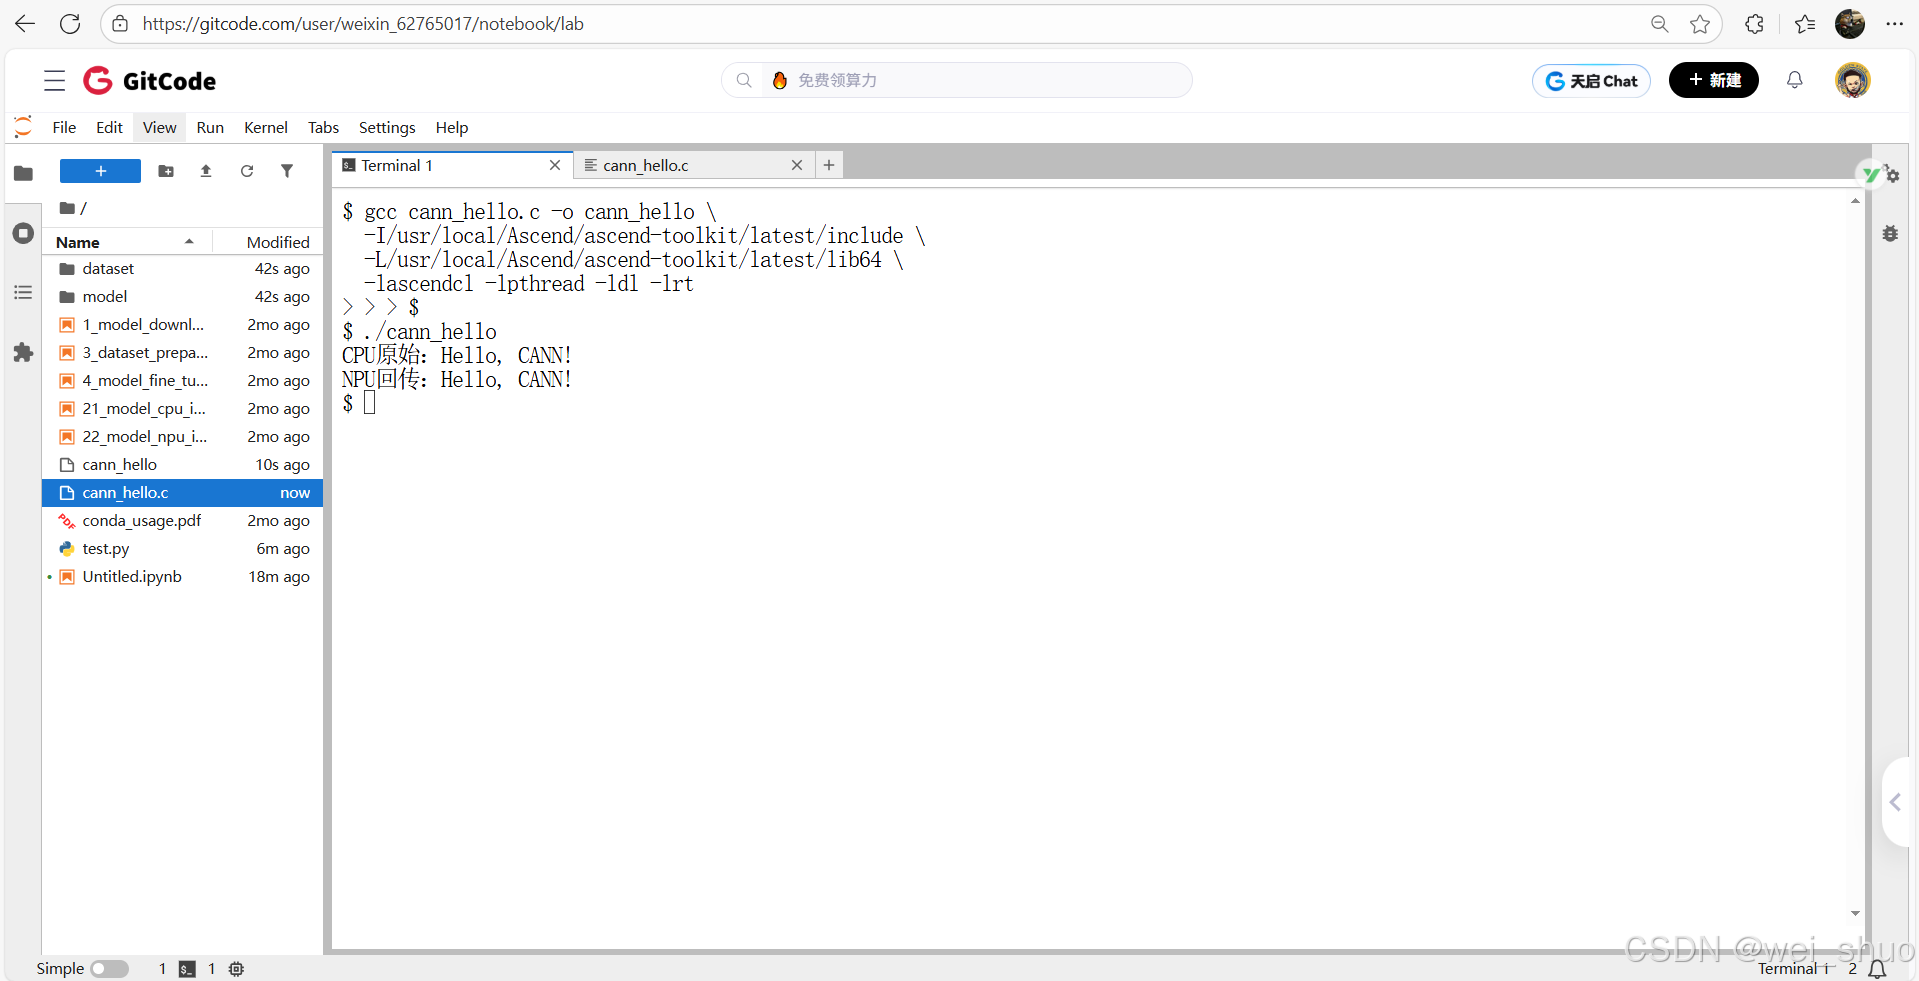Viewport: 1919px width, 981px height.
Task: Create a new folder icon
Action: coord(166,171)
